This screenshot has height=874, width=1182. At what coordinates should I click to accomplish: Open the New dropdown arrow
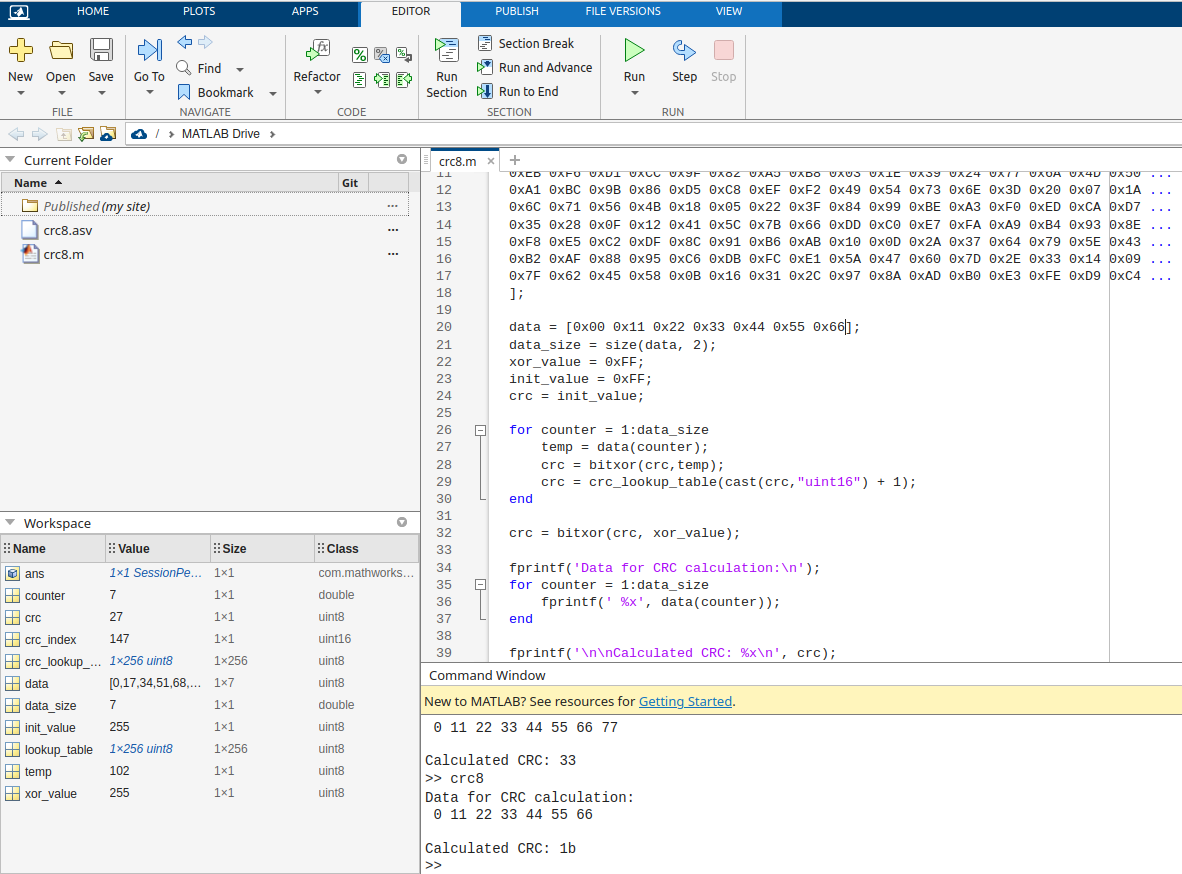pos(20,93)
